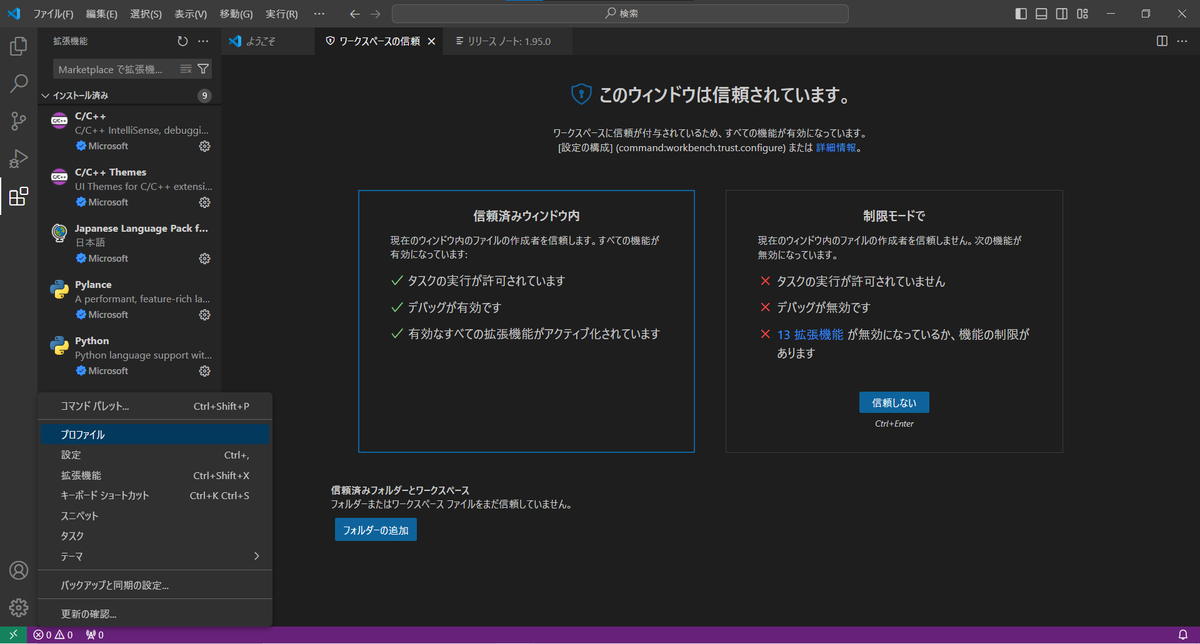1200x644 pixels.
Task: Click the remote window indicator in status bar
Action: click(13, 635)
